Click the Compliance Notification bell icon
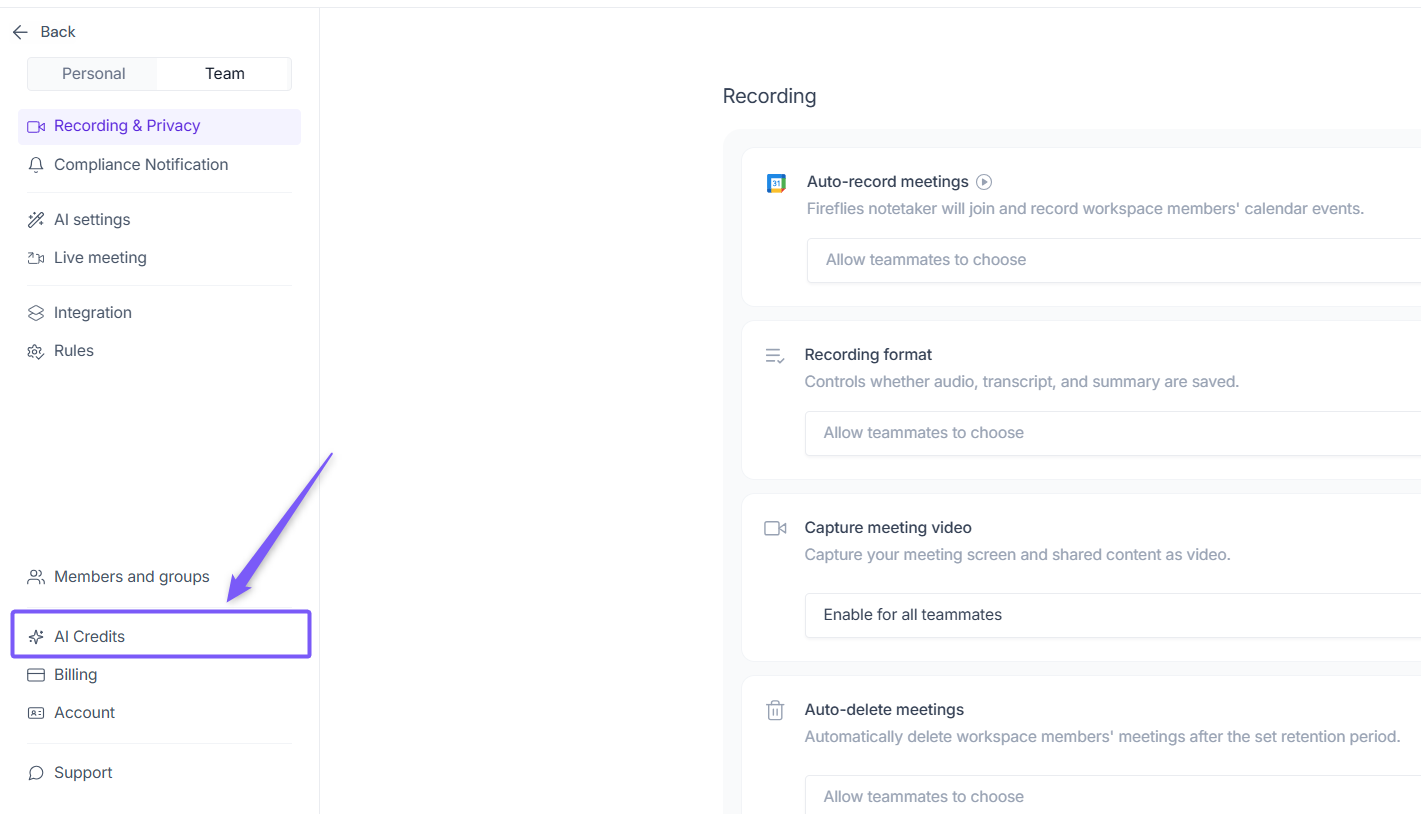Image resolution: width=1421 pixels, height=814 pixels. 36,165
